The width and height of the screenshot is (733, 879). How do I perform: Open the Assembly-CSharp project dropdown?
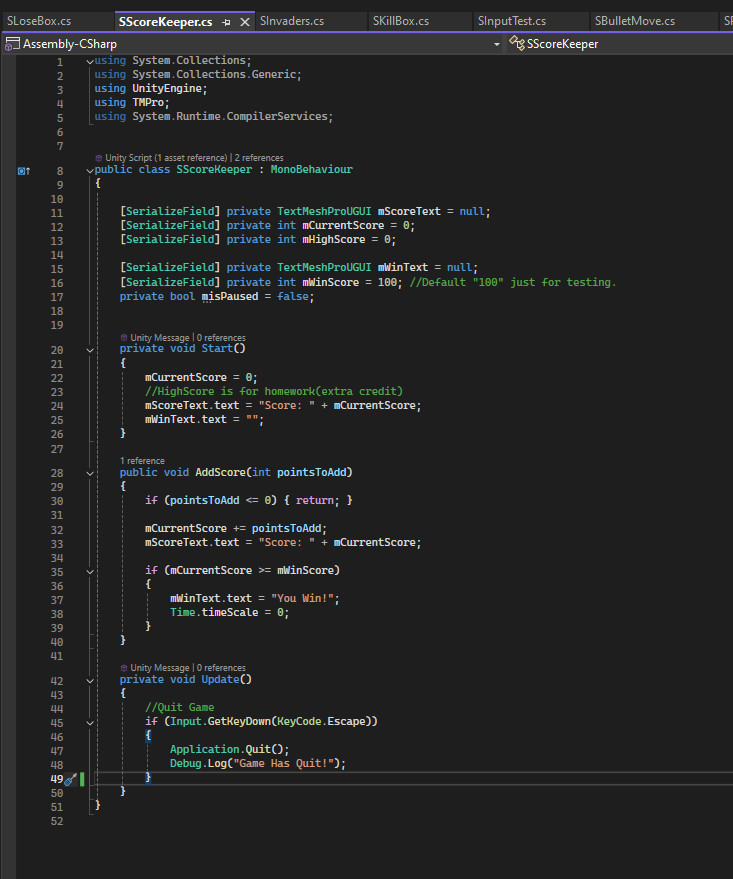[497, 44]
